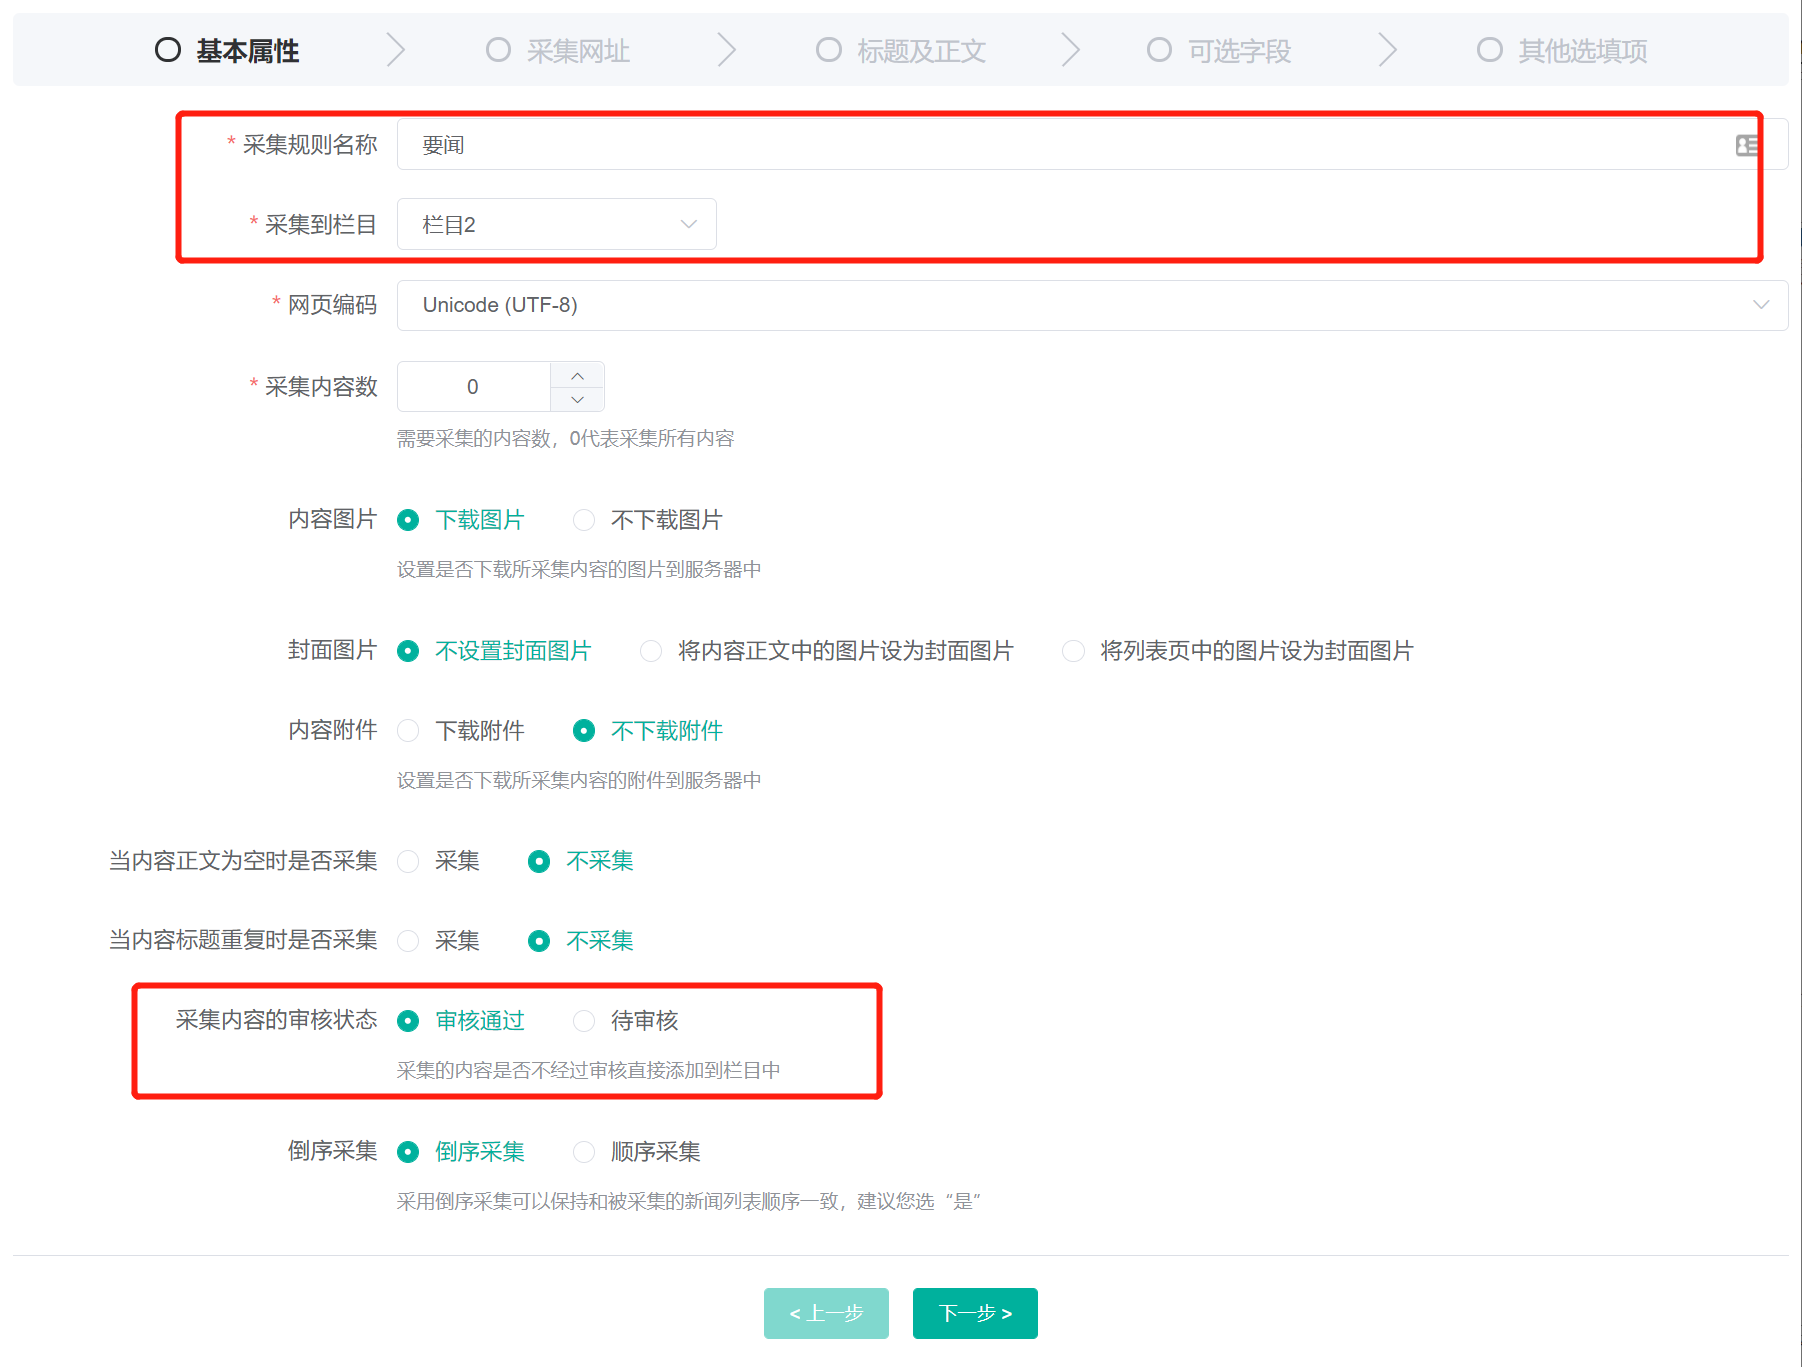The height and width of the screenshot is (1367, 1802).
Task: Set review status to 待审核
Action: pyautogui.click(x=584, y=1021)
